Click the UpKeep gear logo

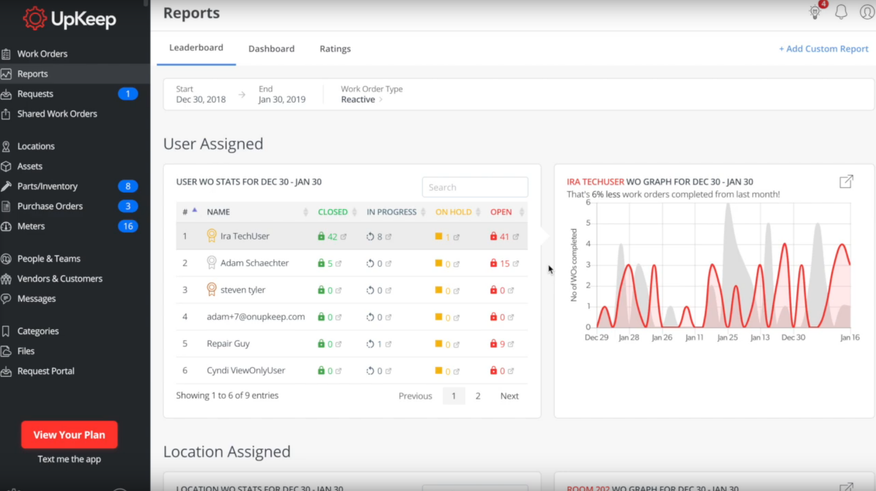[x=35, y=18]
